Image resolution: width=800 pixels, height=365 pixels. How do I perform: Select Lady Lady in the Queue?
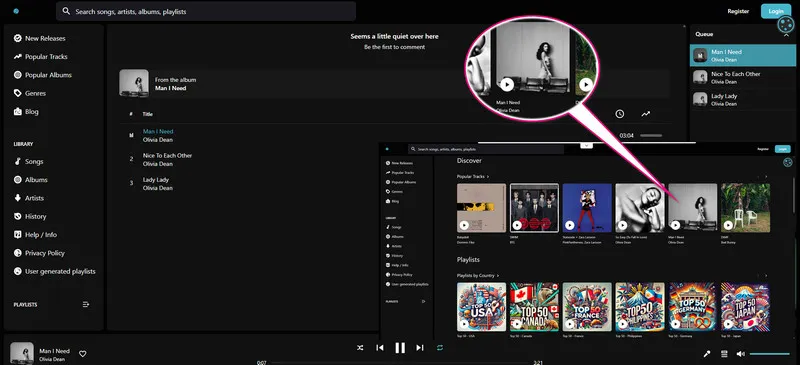tap(742, 100)
